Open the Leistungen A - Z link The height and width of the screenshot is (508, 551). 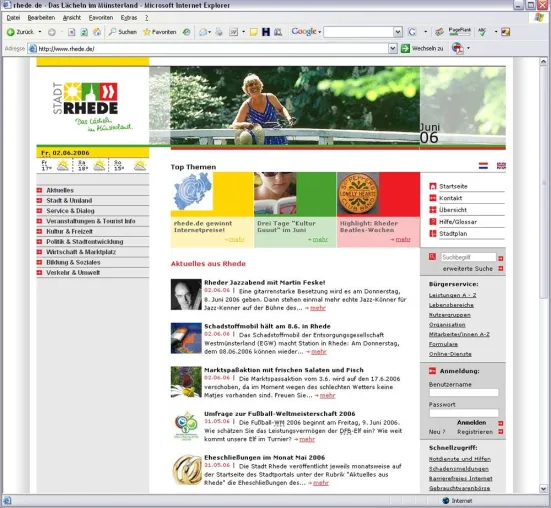pos(453,295)
